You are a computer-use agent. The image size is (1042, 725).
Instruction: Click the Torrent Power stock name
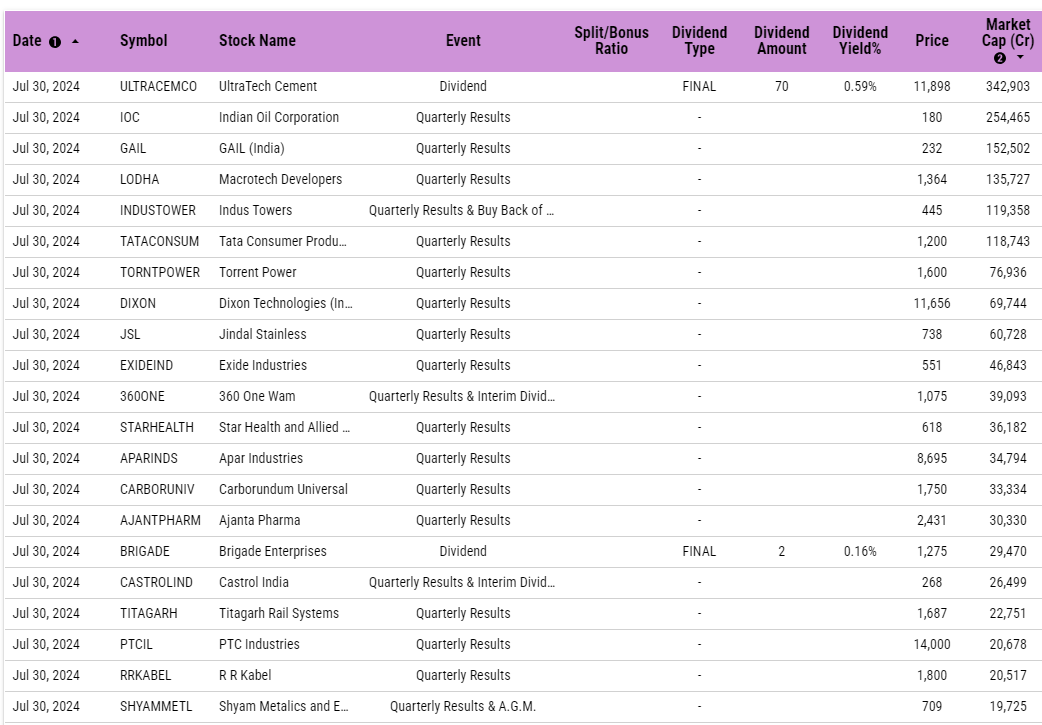tap(258, 272)
